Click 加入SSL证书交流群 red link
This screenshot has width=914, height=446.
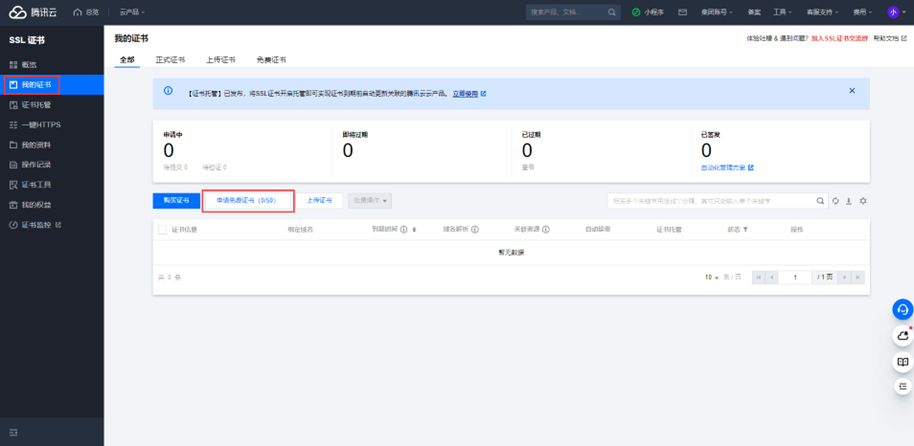(839, 38)
